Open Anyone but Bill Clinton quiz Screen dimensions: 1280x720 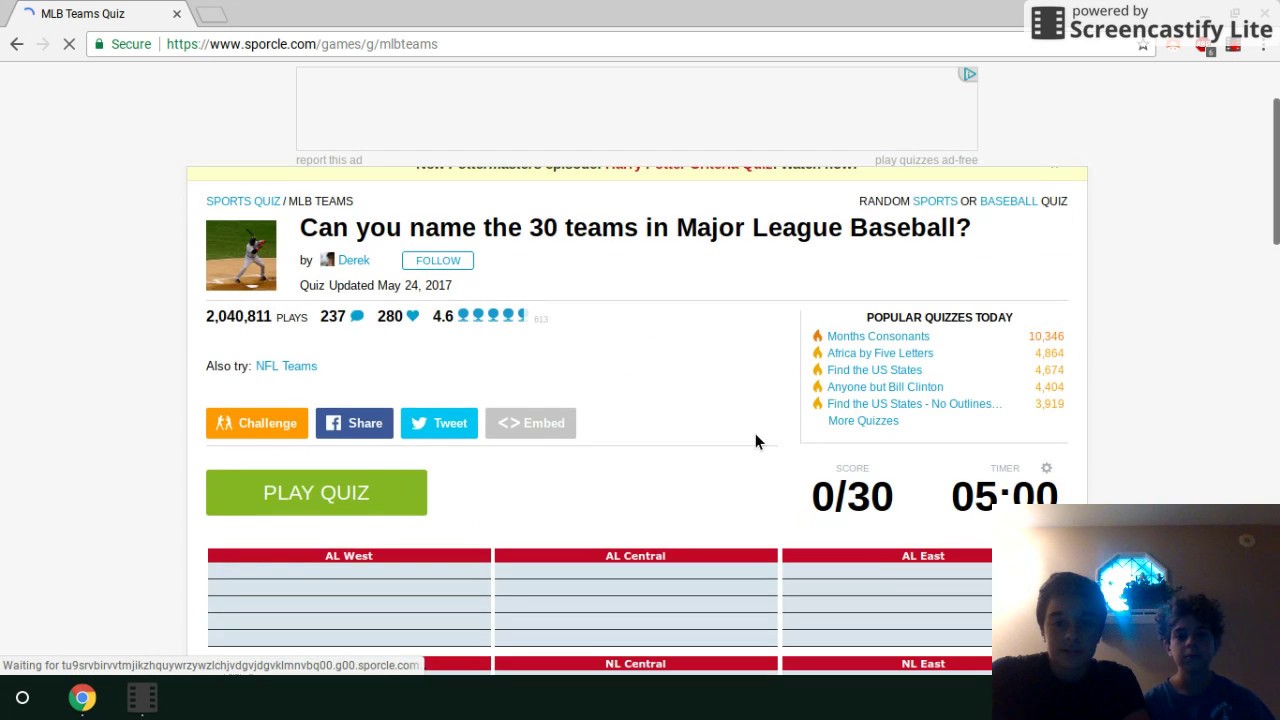(x=885, y=387)
